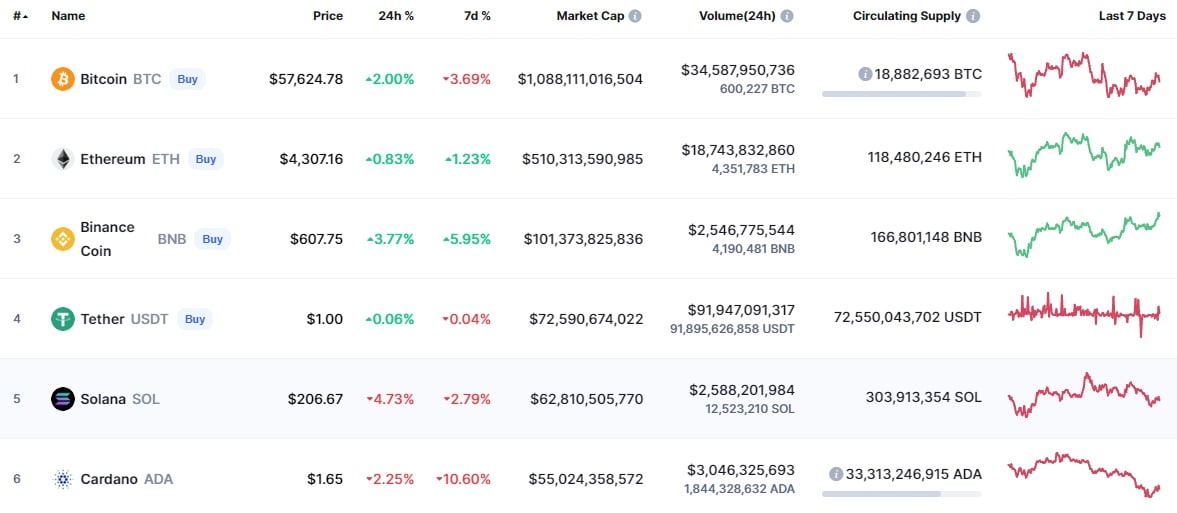
Task: Click Bitcoin volume $34,587,950,736
Action: tap(738, 70)
